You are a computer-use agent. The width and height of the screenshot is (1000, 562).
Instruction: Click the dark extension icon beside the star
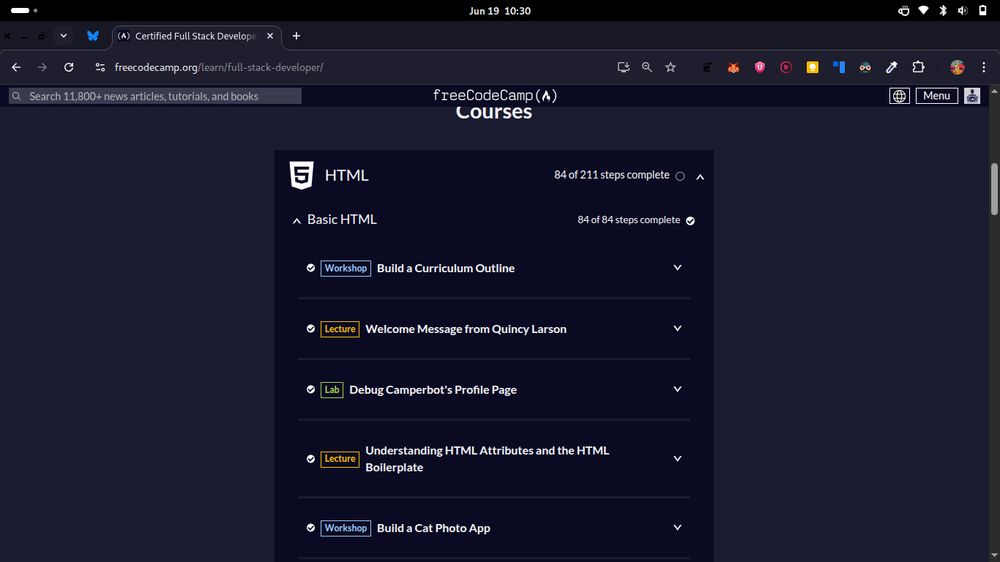[707, 67]
